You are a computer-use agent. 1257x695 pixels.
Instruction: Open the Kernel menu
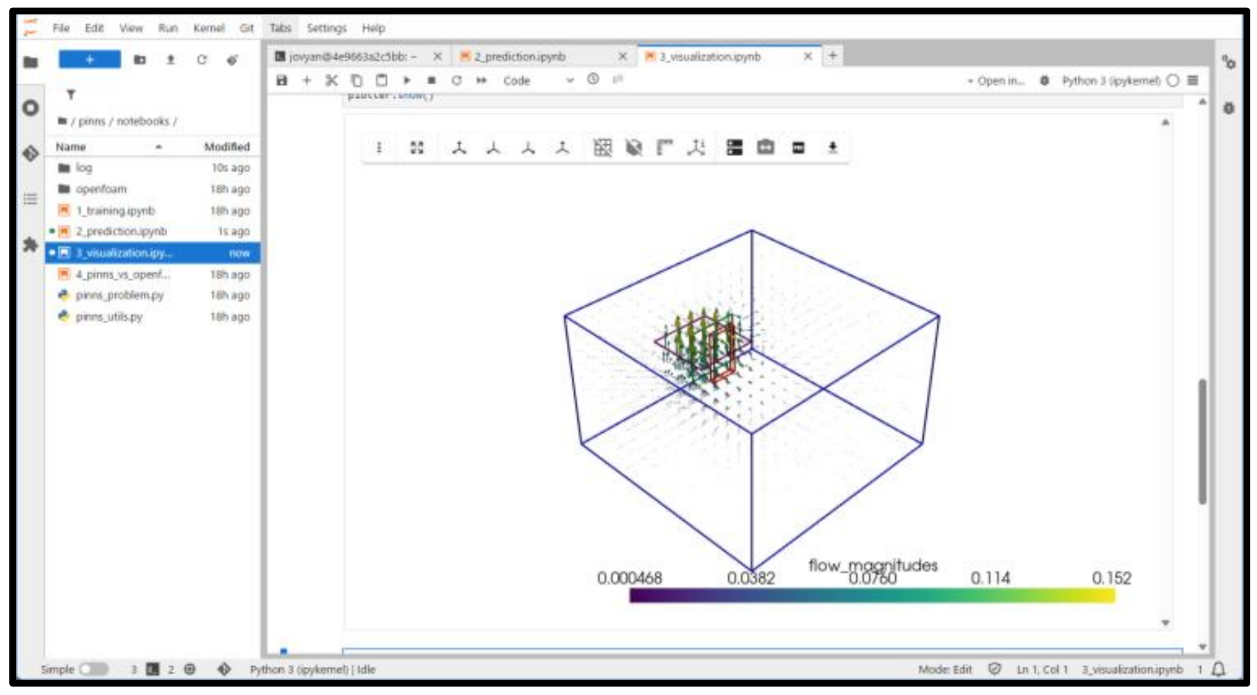pyautogui.click(x=210, y=28)
